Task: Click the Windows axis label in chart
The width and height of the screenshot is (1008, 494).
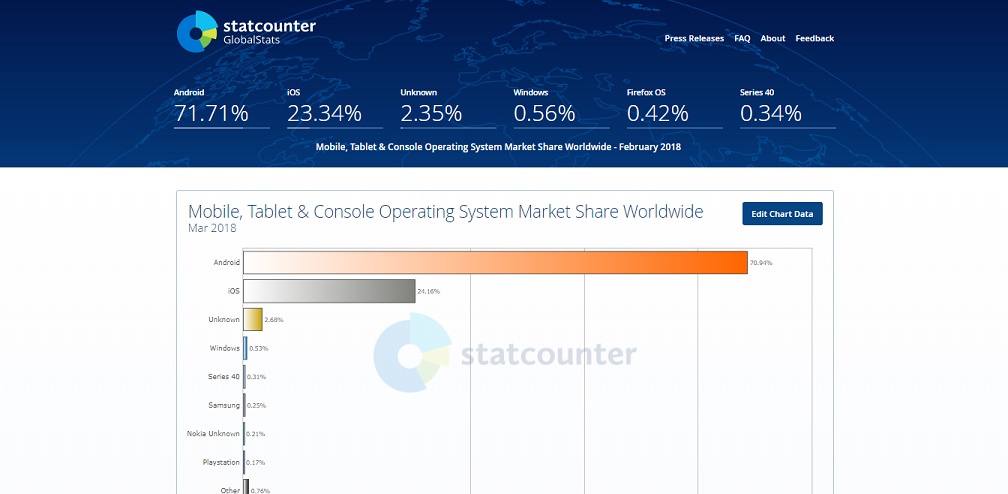Action: [x=225, y=348]
